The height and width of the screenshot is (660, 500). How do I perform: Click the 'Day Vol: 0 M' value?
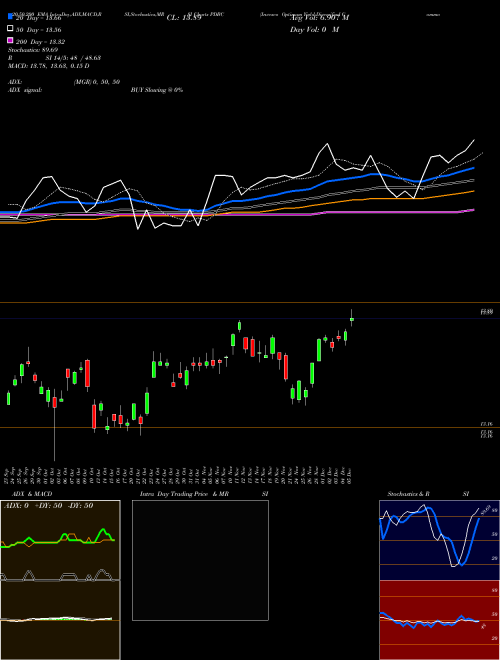point(314,30)
